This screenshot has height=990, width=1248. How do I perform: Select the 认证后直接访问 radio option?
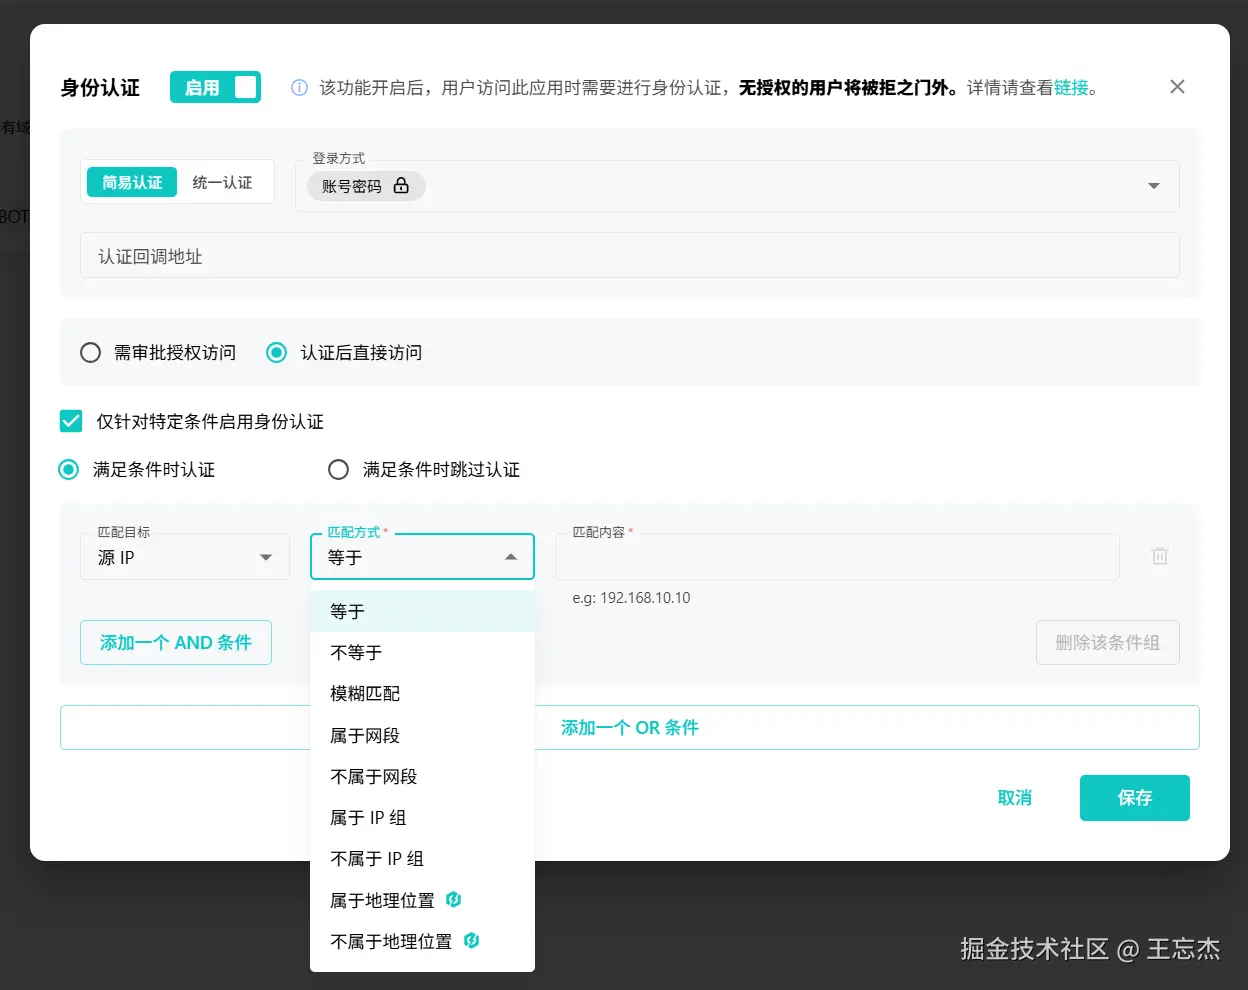pyautogui.click(x=276, y=353)
